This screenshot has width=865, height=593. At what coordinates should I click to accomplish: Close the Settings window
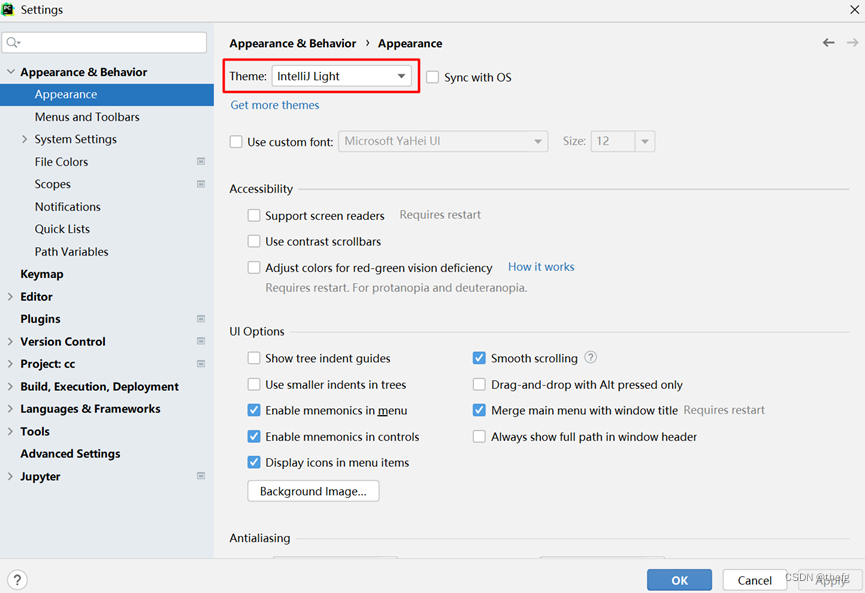855,9
